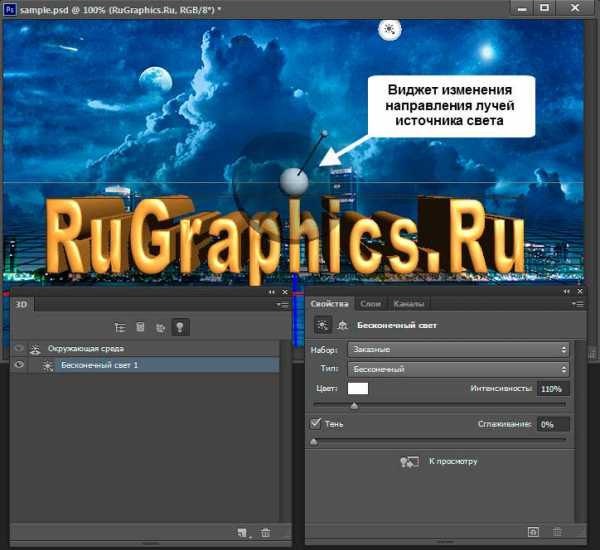The height and width of the screenshot is (550, 600).
Task: Filter 3D panel by whole scene
Action: (120, 326)
